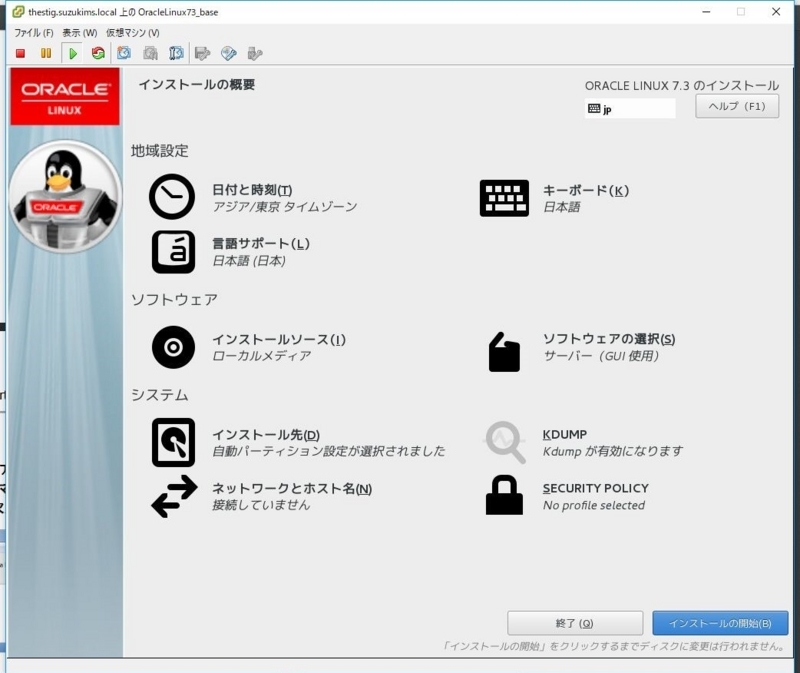Open the 仮想マシン (V) menu
Screen dimensions: 800x673
[x=133, y=33]
